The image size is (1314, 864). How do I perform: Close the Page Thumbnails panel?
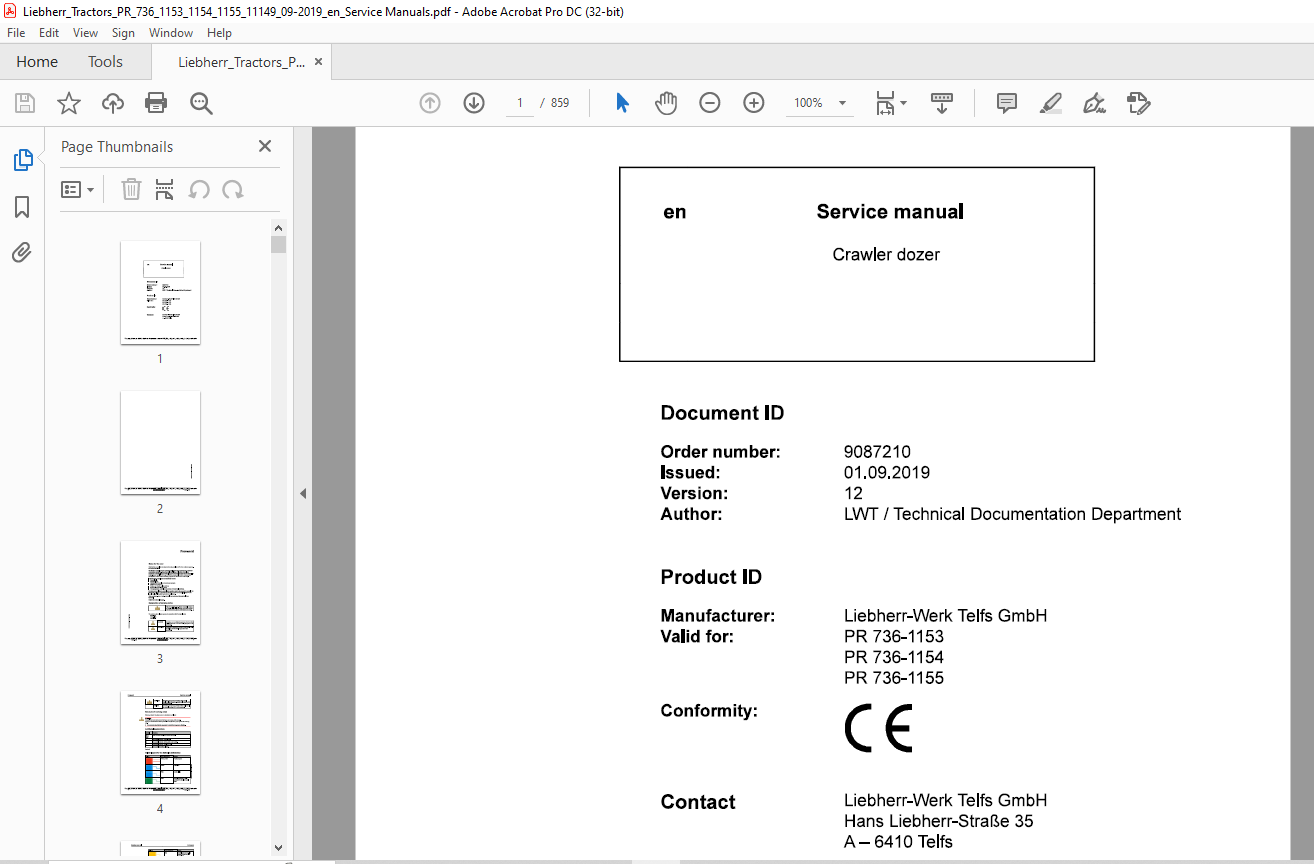[265, 146]
